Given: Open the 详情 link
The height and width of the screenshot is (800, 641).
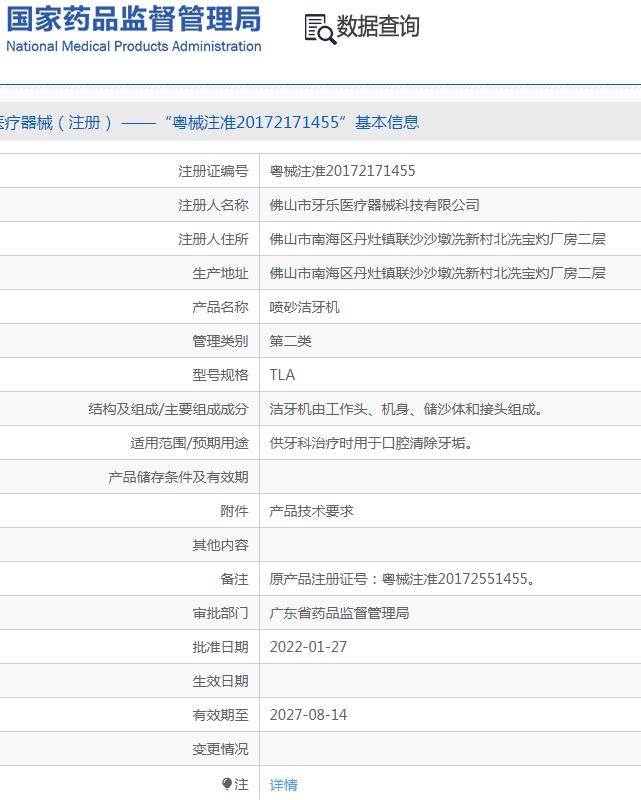Looking at the screenshot, I should (284, 785).
